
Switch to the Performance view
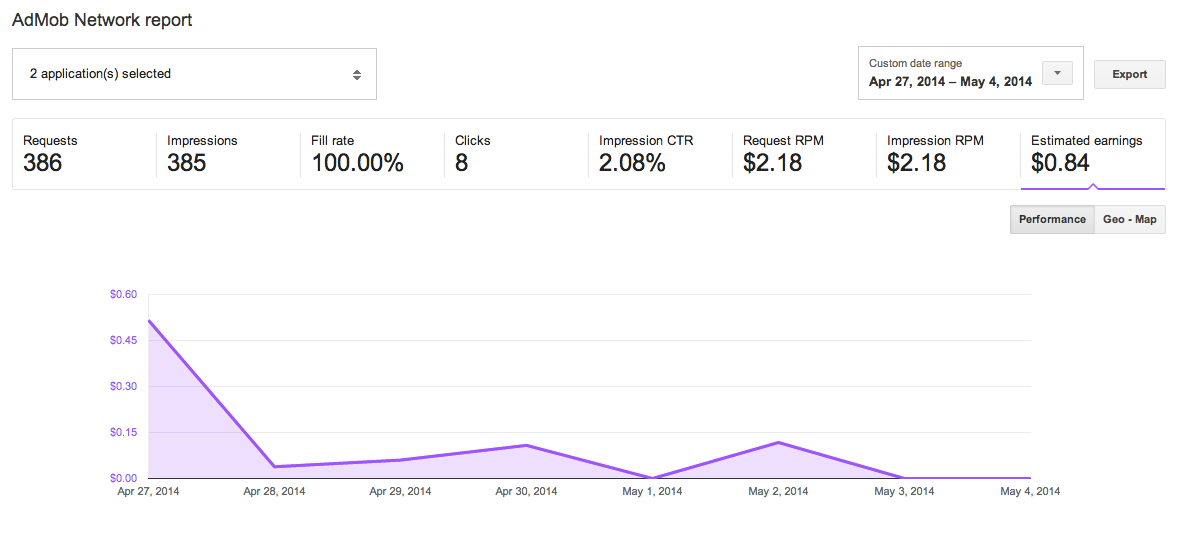coord(1052,219)
